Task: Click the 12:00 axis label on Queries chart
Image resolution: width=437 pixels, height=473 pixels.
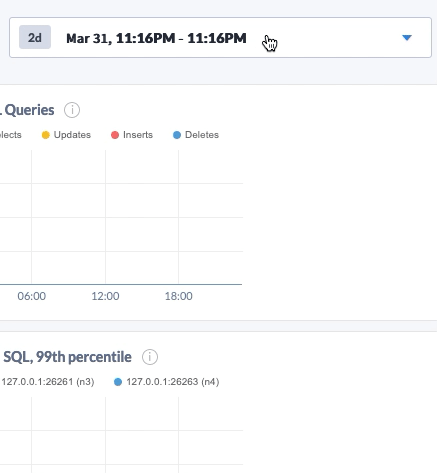Action: [x=105, y=296]
